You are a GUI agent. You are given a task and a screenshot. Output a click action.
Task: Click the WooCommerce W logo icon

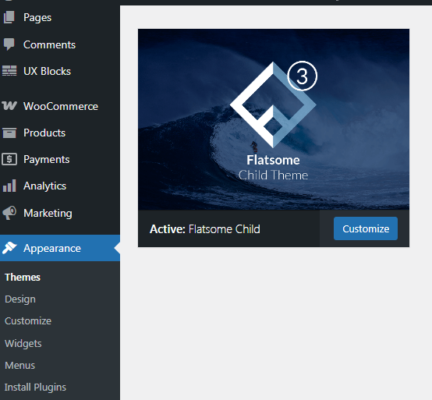pos(9,106)
